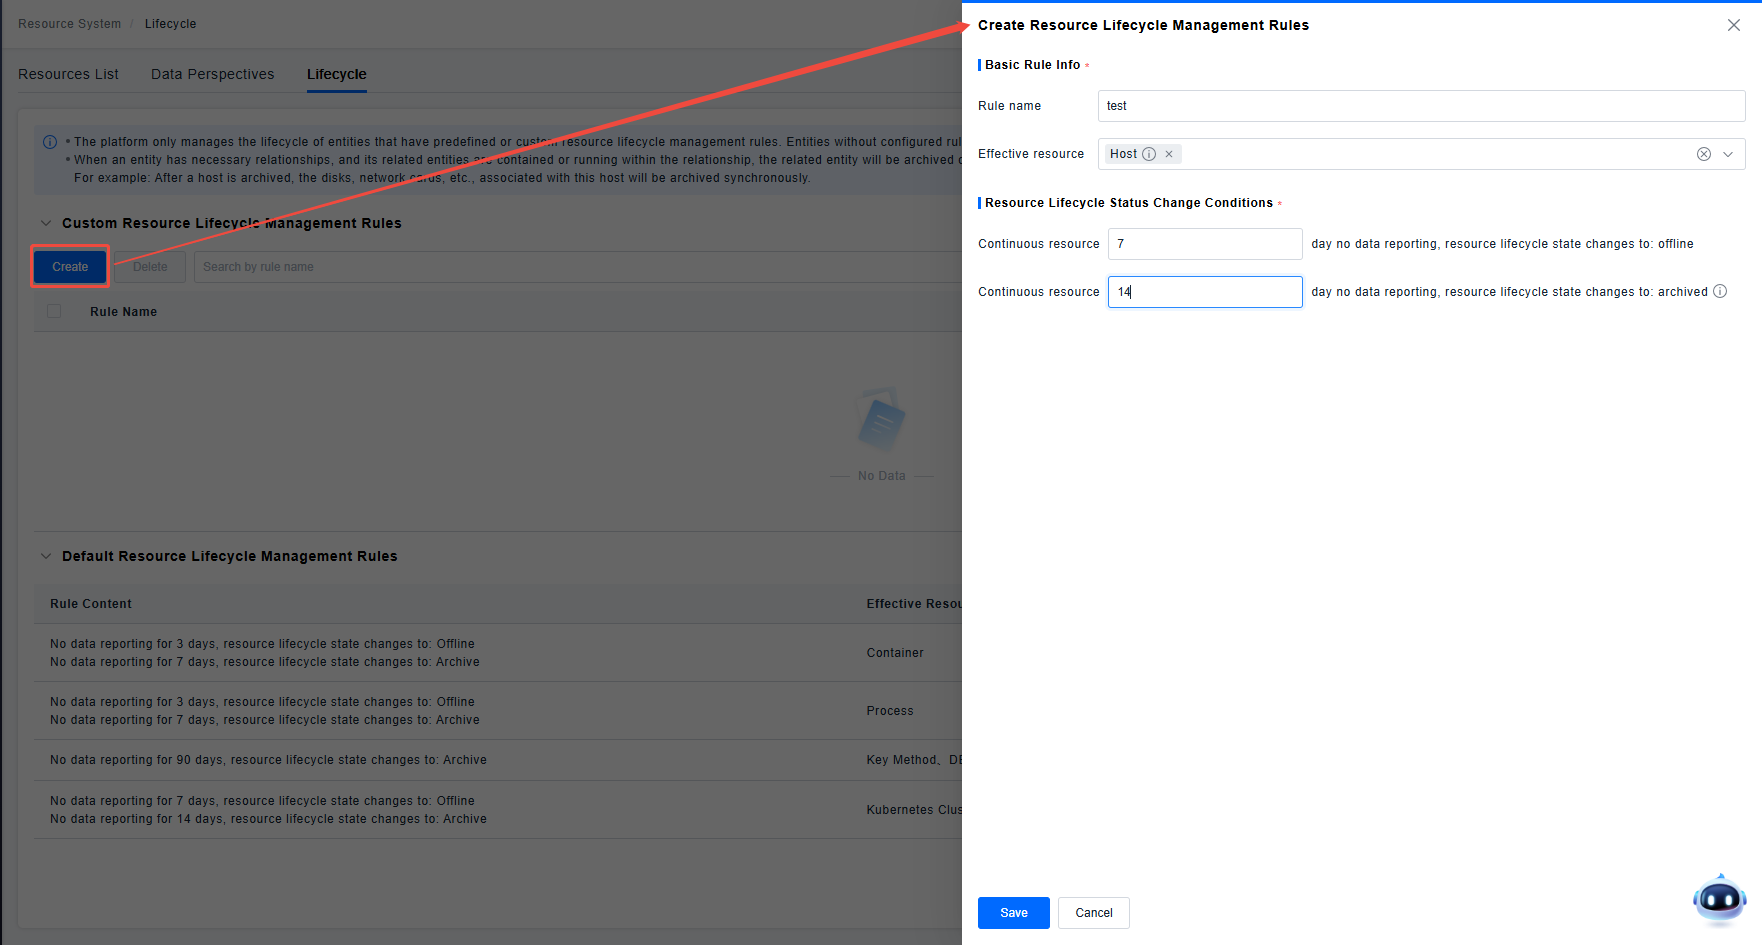1762x945 pixels.
Task: Tick the select-all checkbox beside Rule Name
Action: point(54,311)
